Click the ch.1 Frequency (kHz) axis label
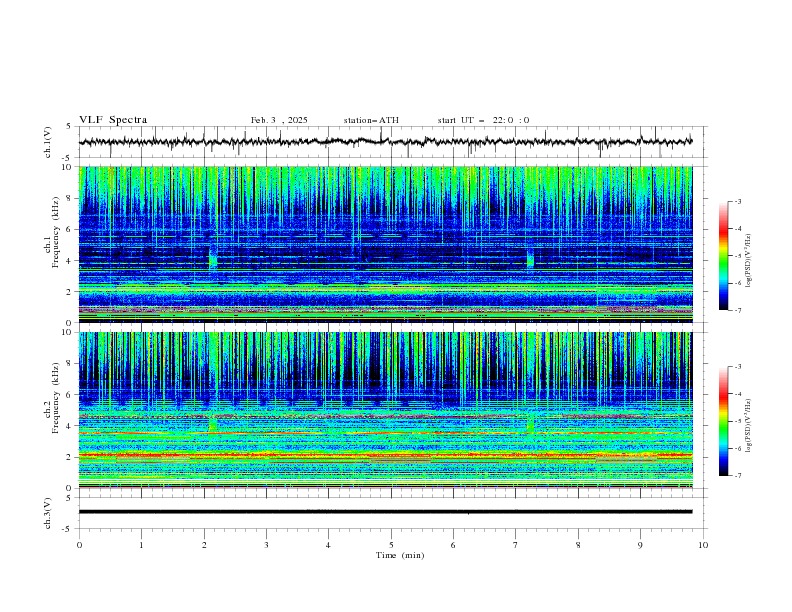 (x=52, y=232)
